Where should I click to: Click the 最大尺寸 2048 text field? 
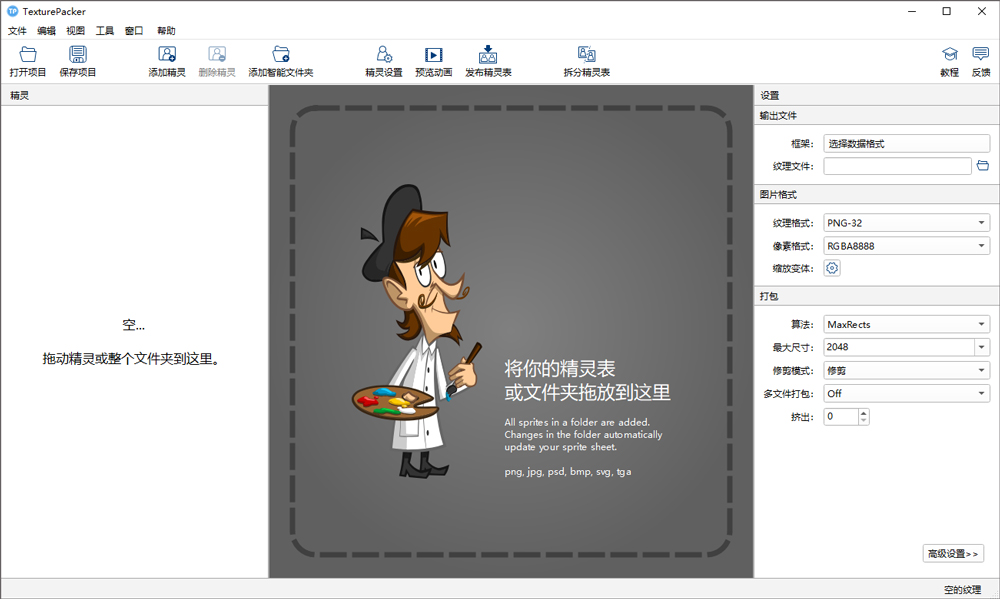tap(899, 347)
